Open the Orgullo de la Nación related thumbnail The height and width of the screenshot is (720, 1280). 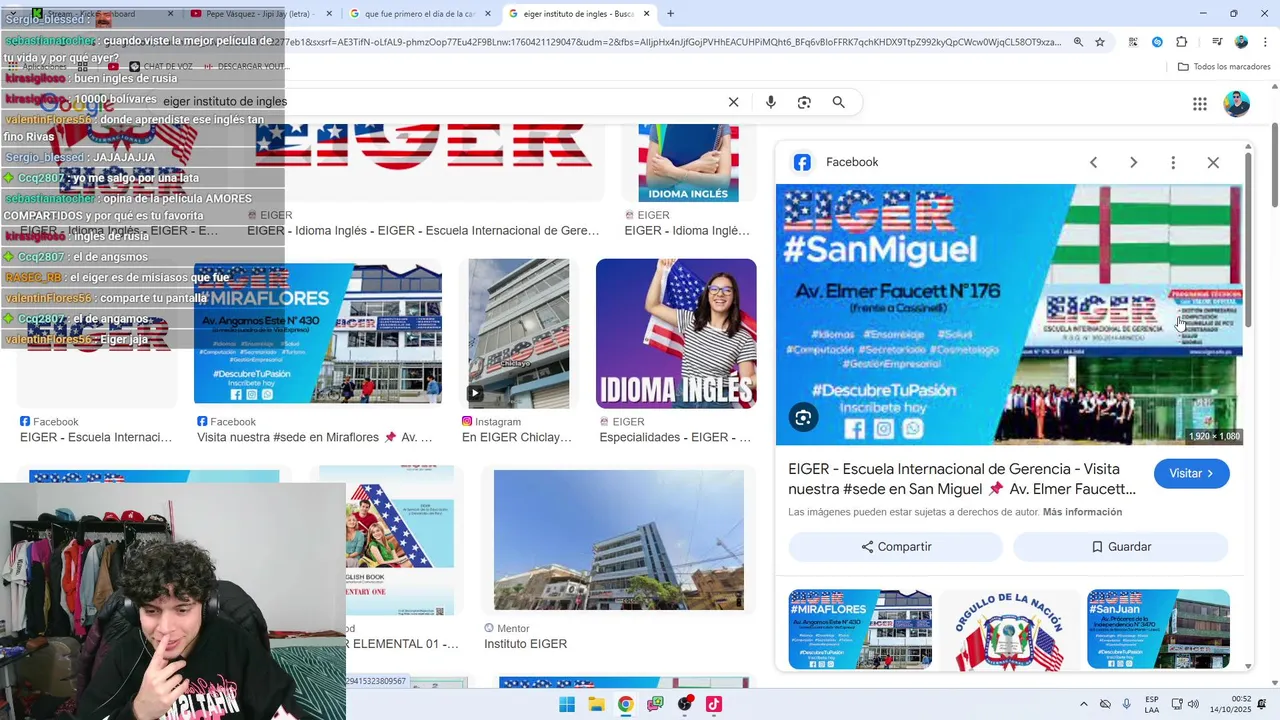pyautogui.click(x=1009, y=629)
